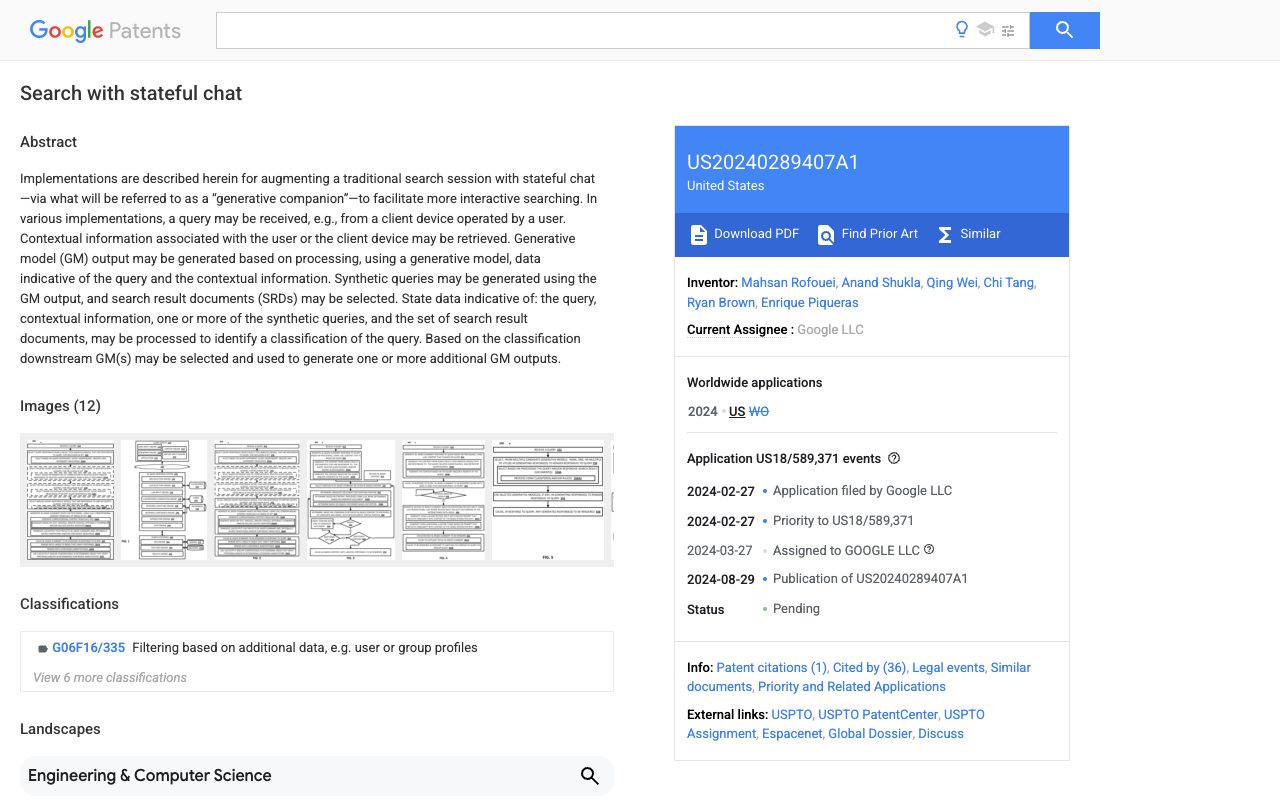The image size is (1280, 800).
Task: Click the Download PDF button label
Action: pos(756,234)
